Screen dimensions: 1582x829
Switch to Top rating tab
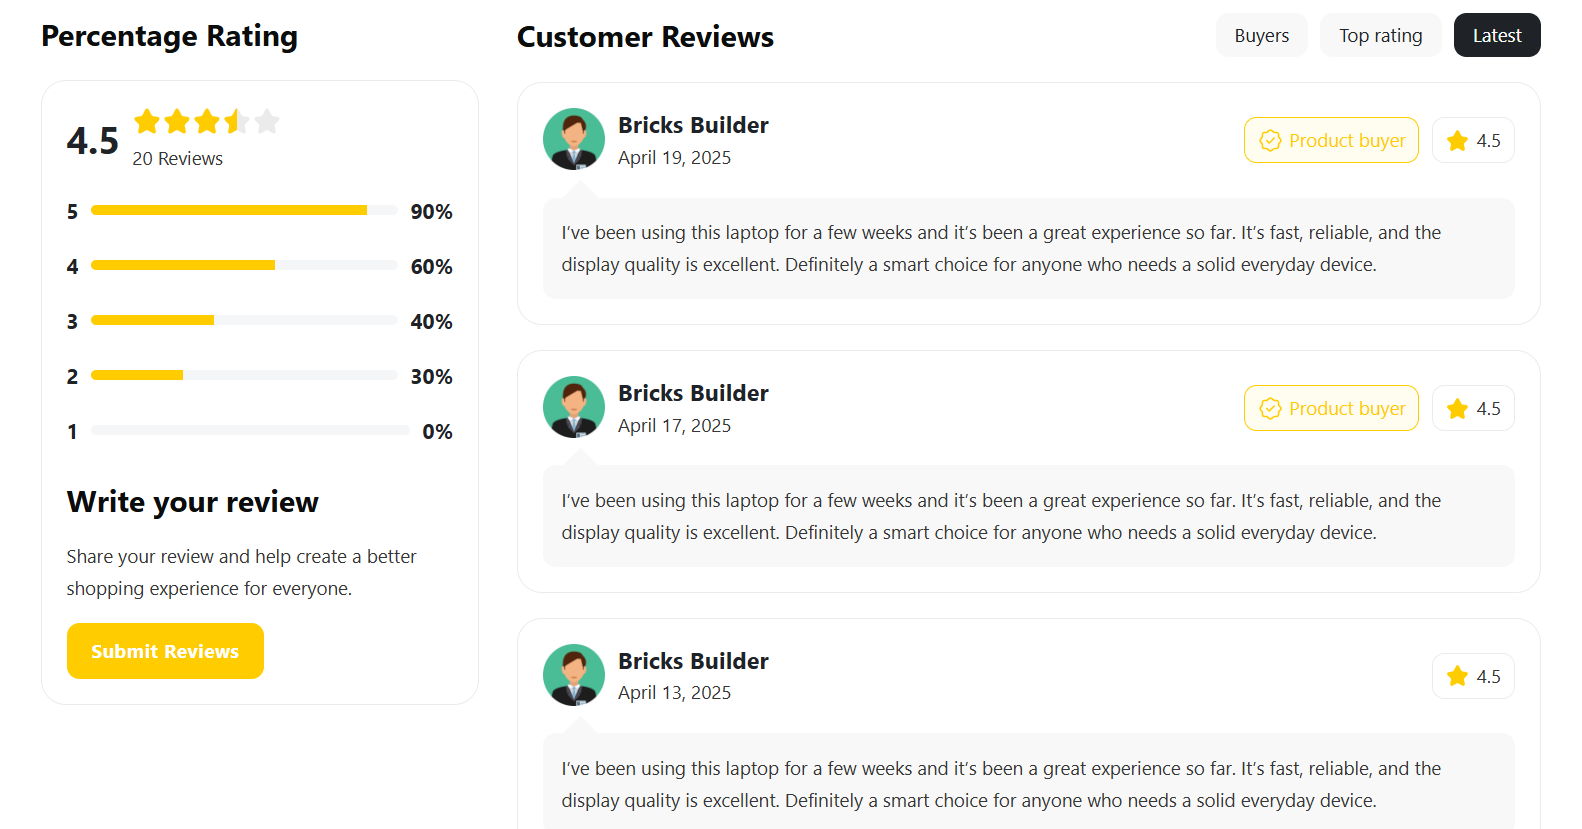coord(1381,35)
